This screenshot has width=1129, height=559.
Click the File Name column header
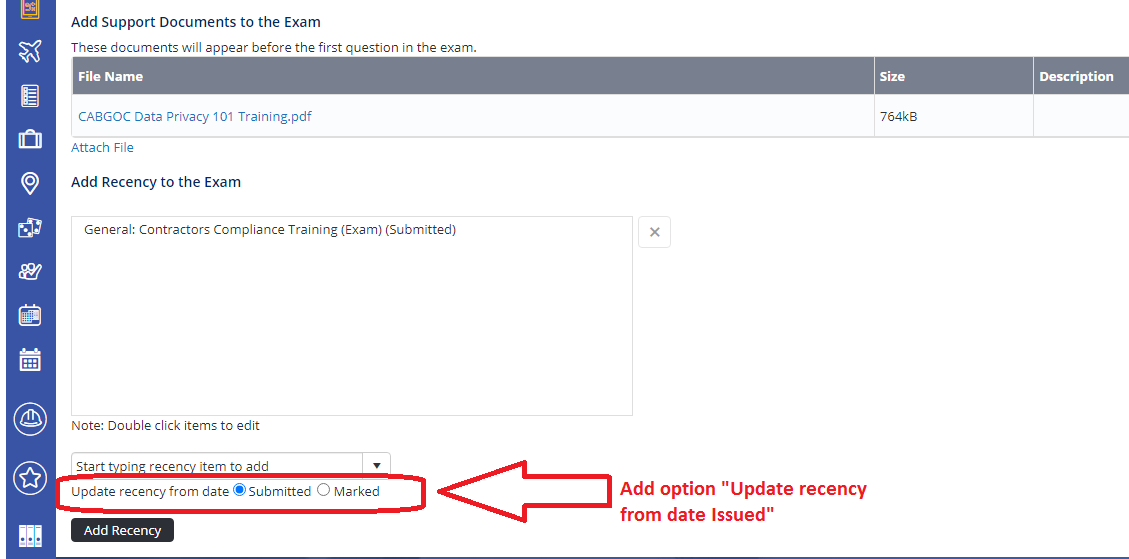[111, 76]
